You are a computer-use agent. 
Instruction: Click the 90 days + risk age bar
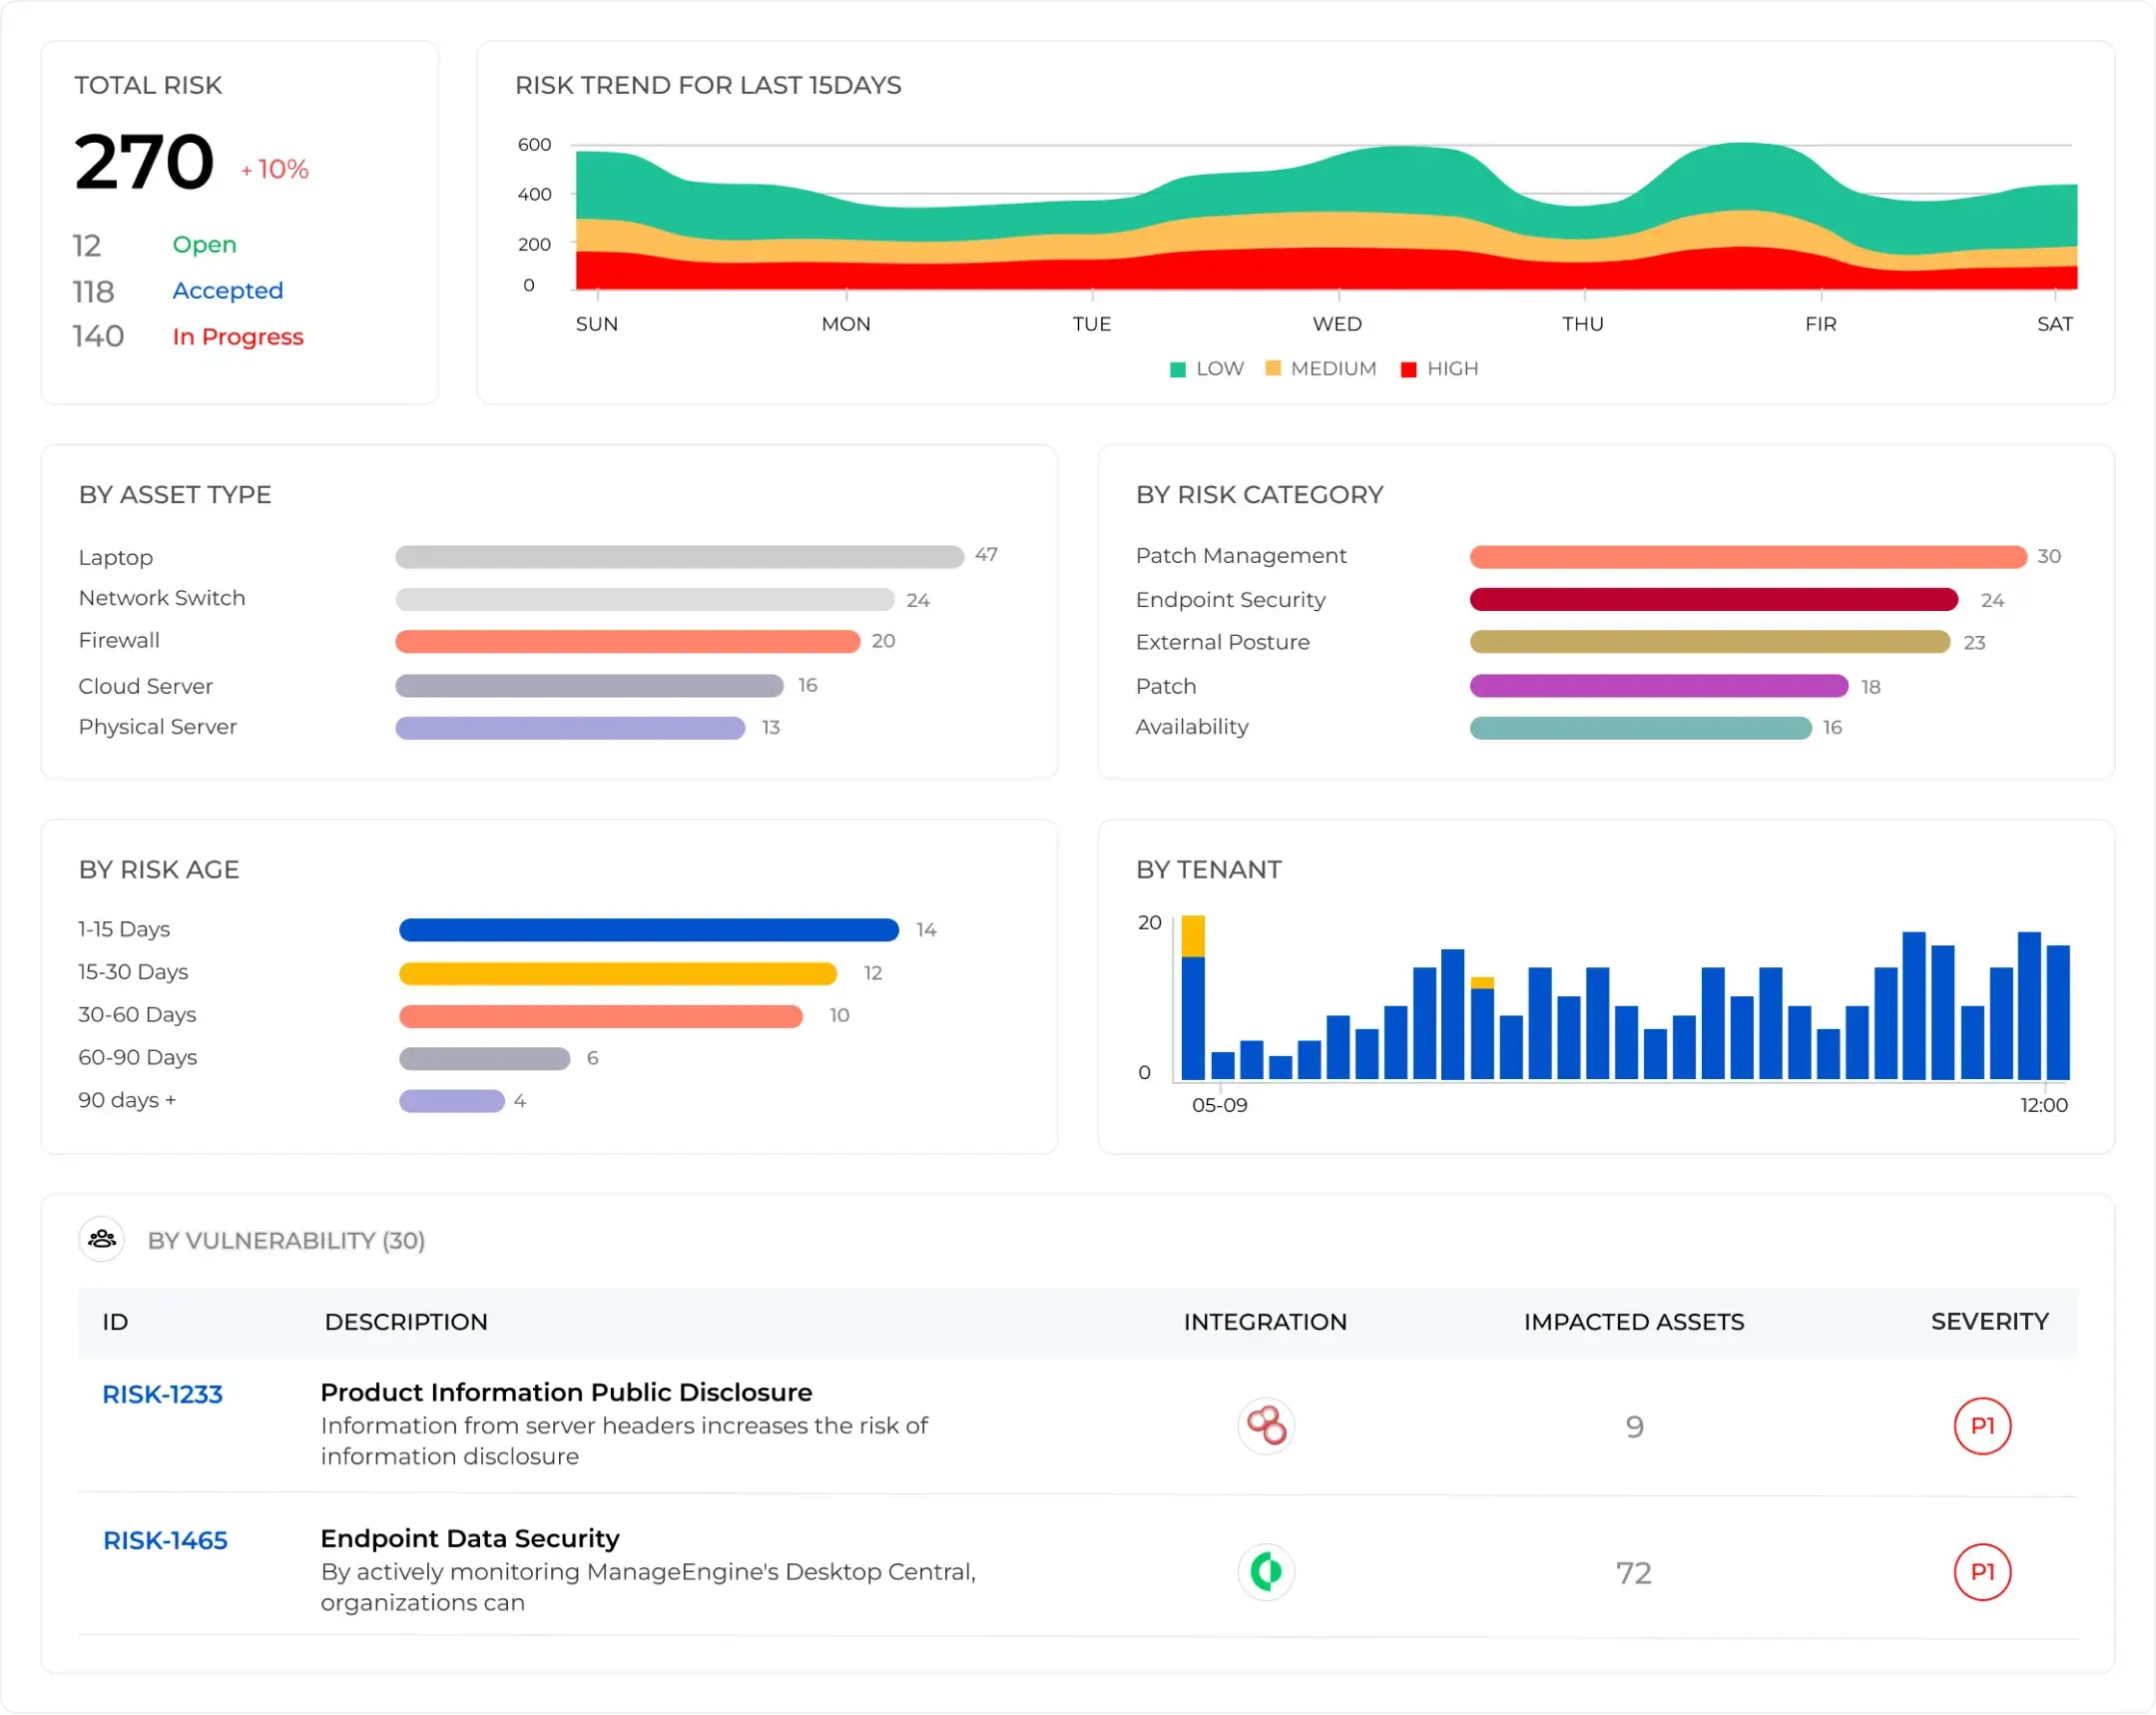pos(452,1101)
